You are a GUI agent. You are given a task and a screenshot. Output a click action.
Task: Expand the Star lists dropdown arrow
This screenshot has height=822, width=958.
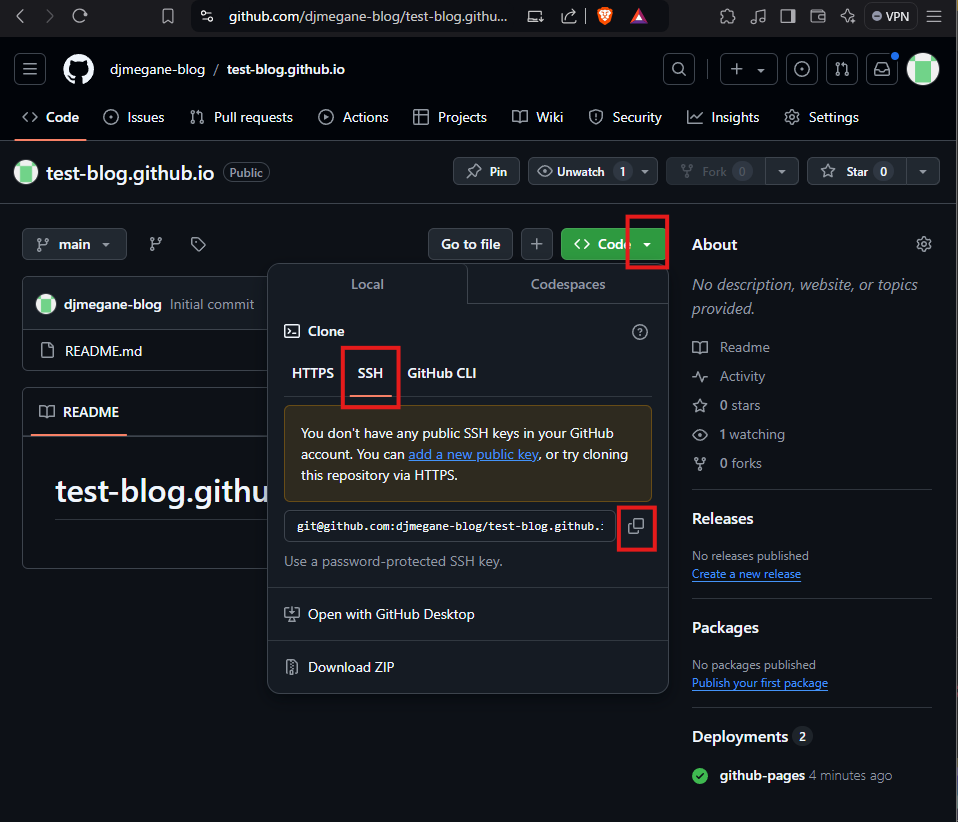(x=923, y=172)
